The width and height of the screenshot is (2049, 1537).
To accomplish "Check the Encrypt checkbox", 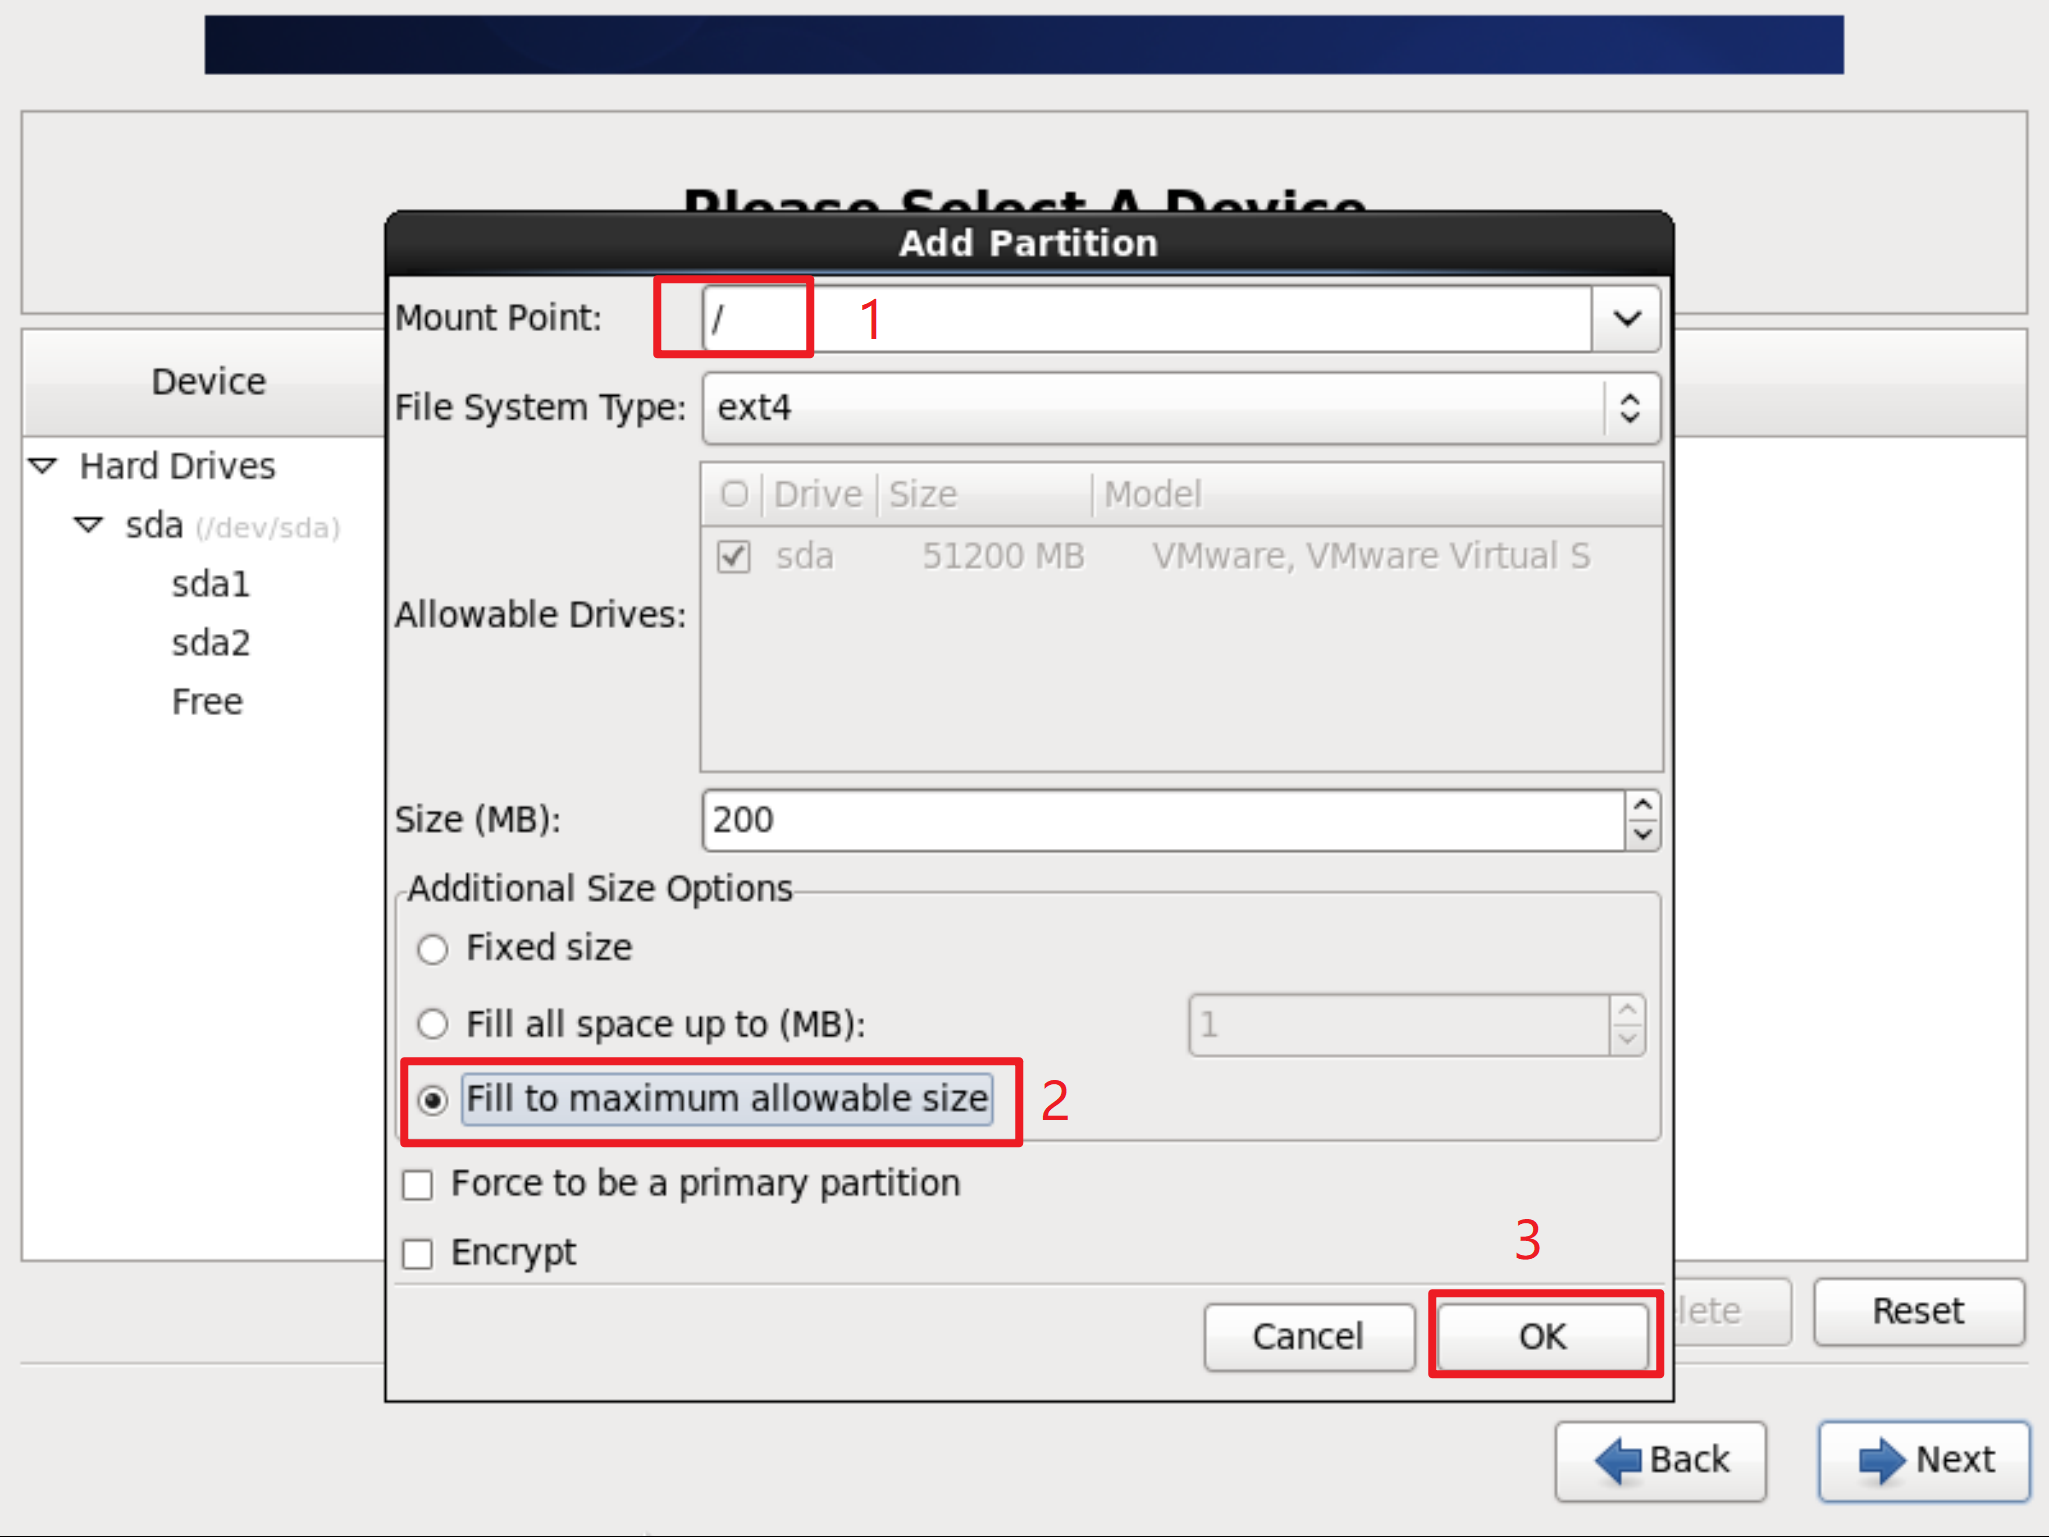I will point(417,1254).
